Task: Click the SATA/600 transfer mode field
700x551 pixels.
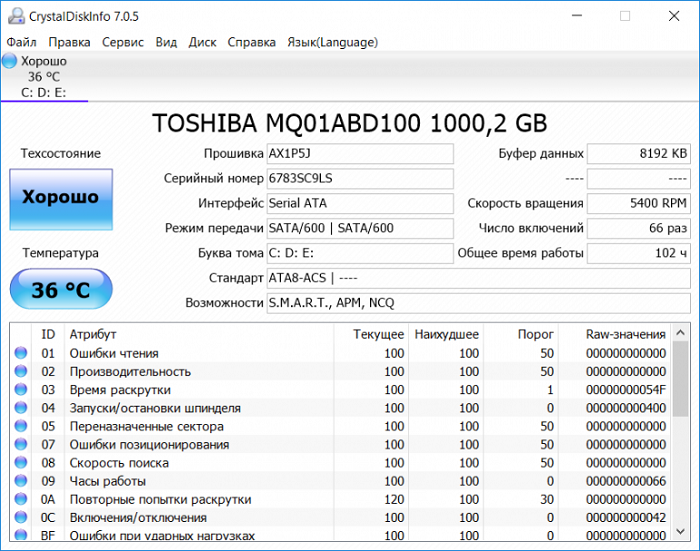Action: click(x=360, y=228)
